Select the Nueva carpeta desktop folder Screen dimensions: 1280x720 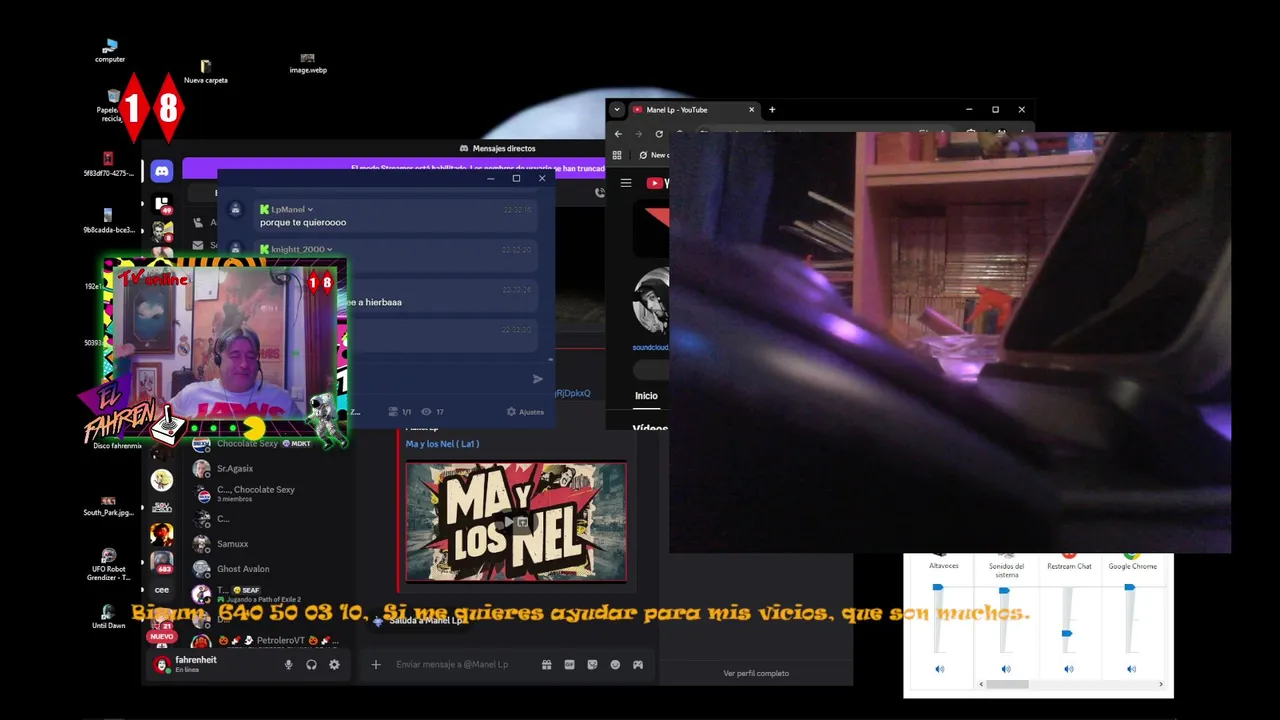pyautogui.click(x=205, y=71)
